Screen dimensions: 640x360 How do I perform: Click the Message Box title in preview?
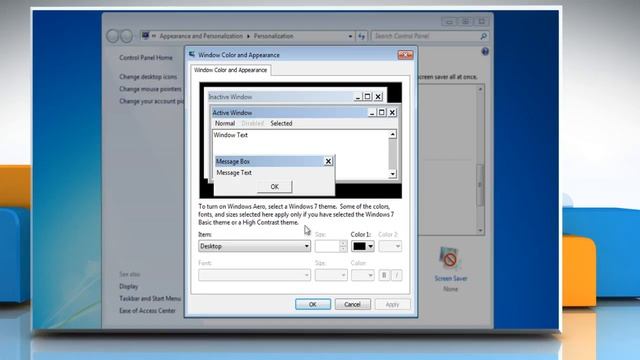(x=233, y=162)
